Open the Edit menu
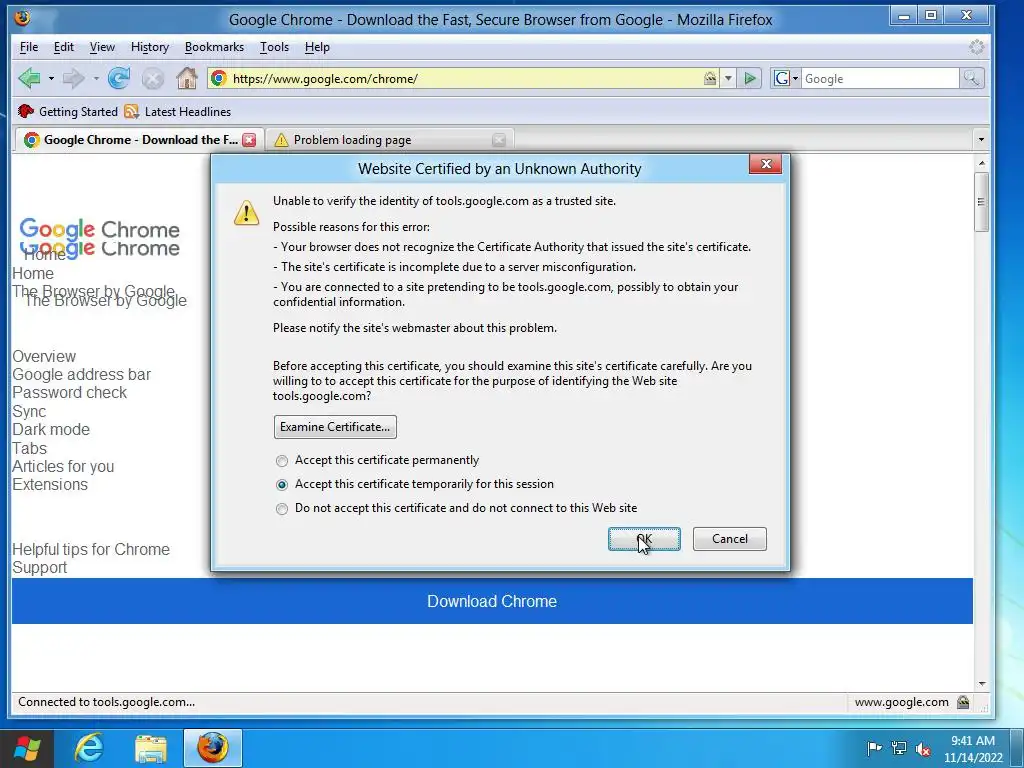 pos(63,47)
